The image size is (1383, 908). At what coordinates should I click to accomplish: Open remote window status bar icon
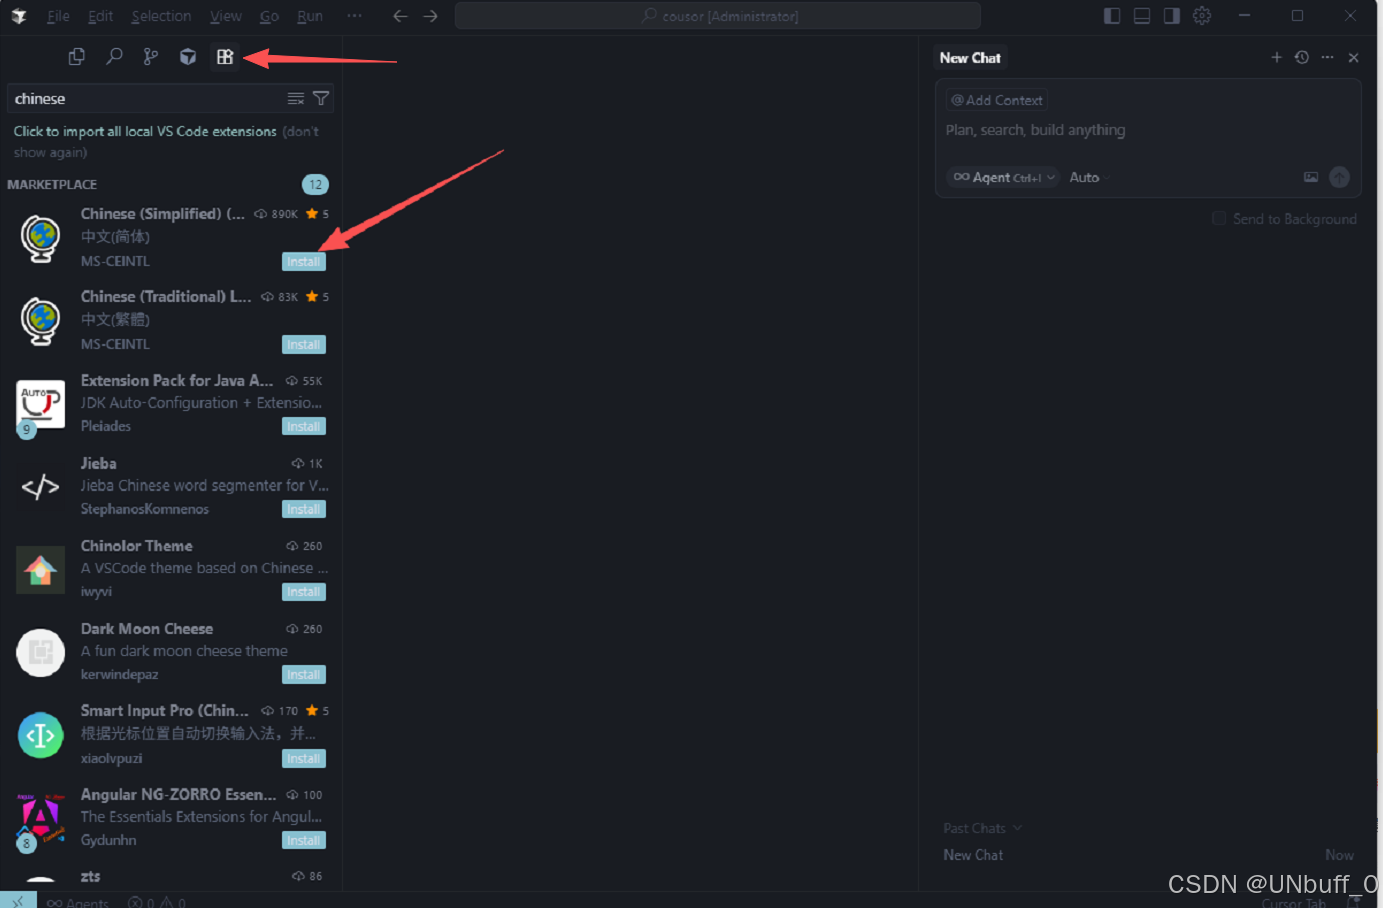(x=18, y=900)
